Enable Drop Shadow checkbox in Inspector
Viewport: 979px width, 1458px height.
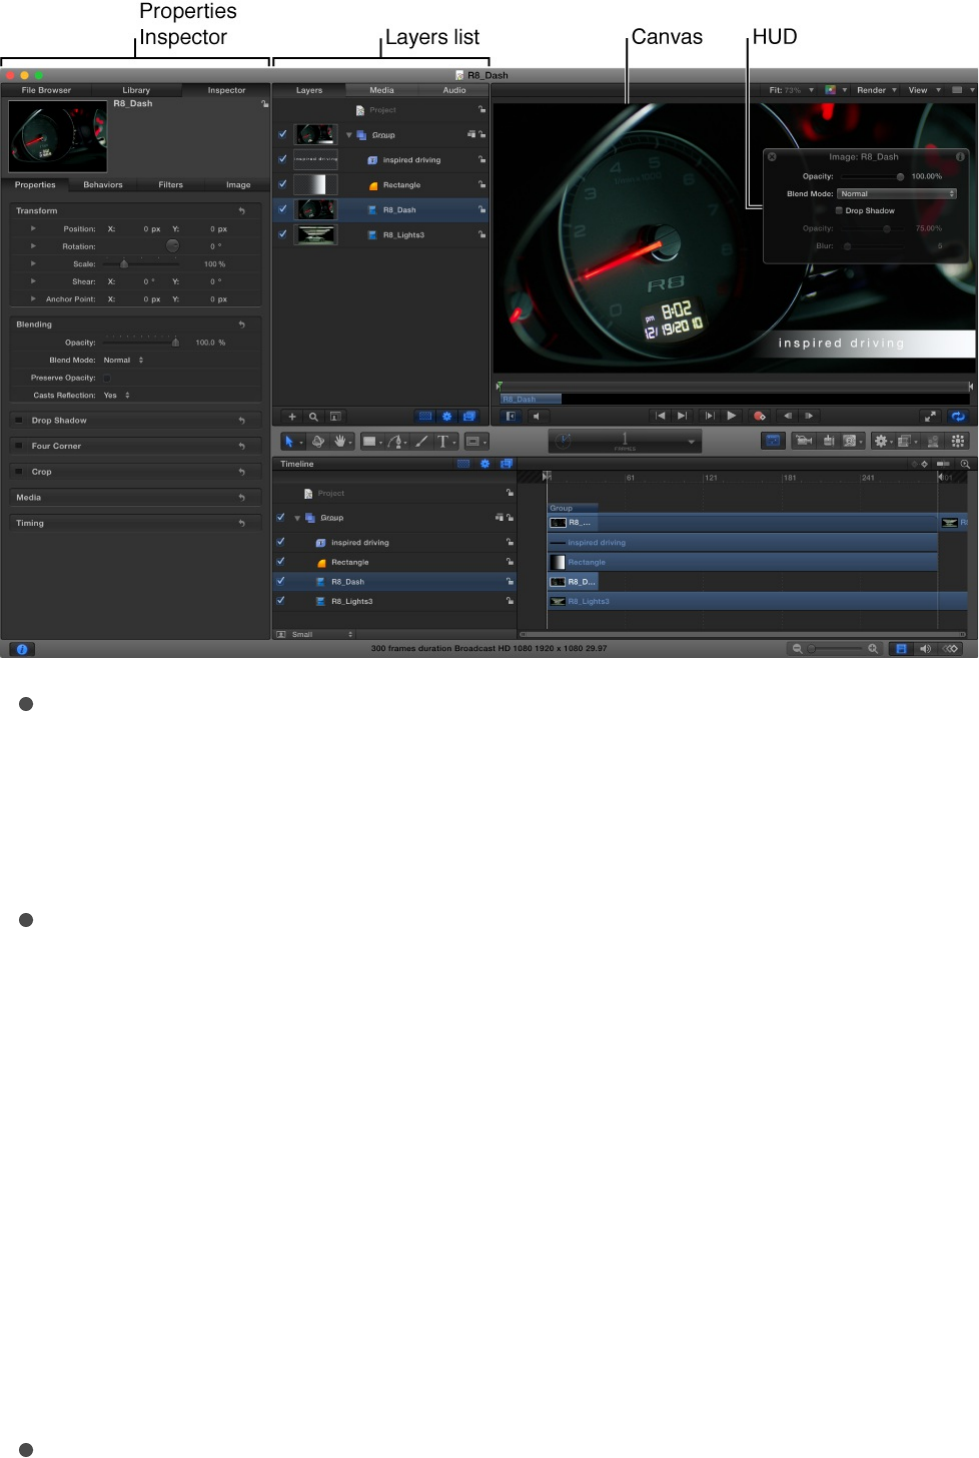tap(19, 420)
